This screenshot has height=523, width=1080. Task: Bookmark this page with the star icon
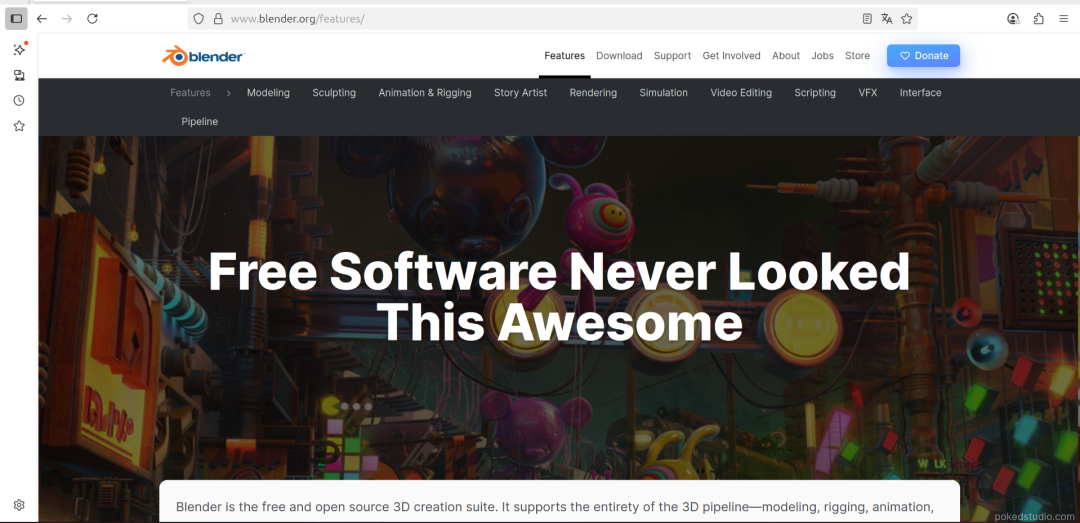pos(906,19)
